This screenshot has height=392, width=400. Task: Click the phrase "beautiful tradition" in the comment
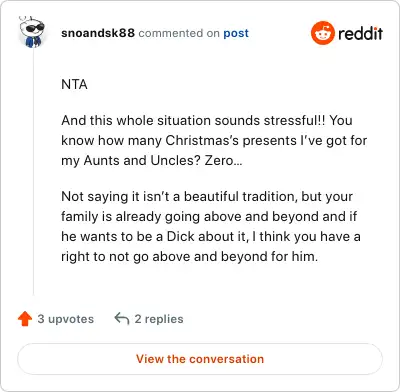pos(240,196)
